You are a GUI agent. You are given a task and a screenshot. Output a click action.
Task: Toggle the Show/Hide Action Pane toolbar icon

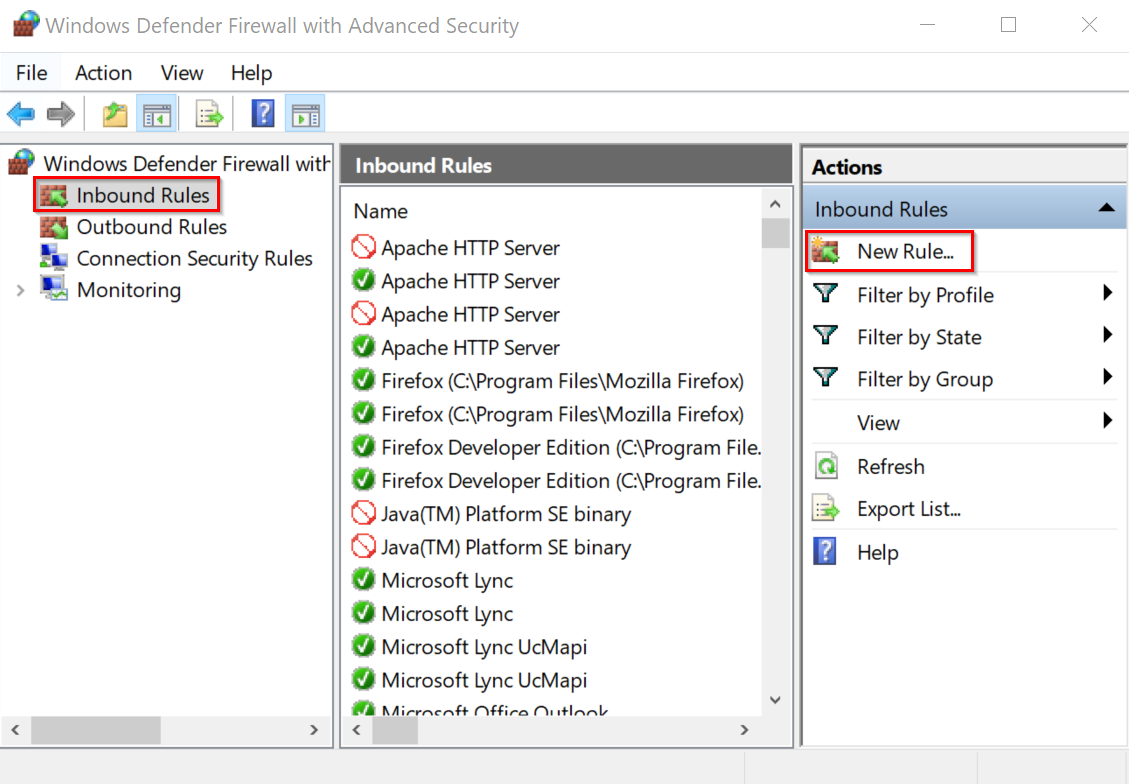pyautogui.click(x=305, y=114)
